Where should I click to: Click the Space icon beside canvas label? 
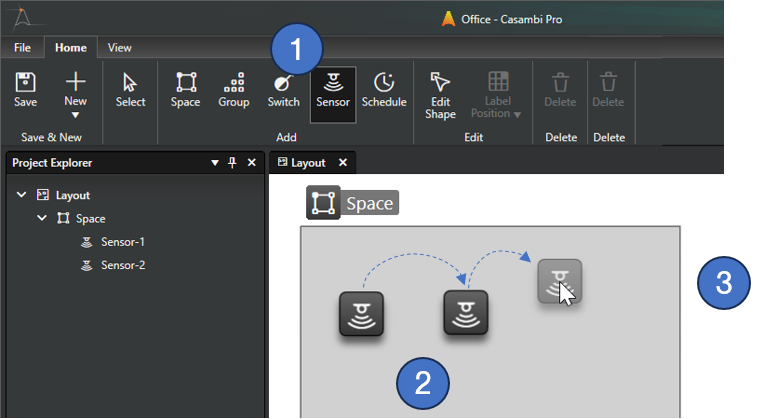click(323, 203)
